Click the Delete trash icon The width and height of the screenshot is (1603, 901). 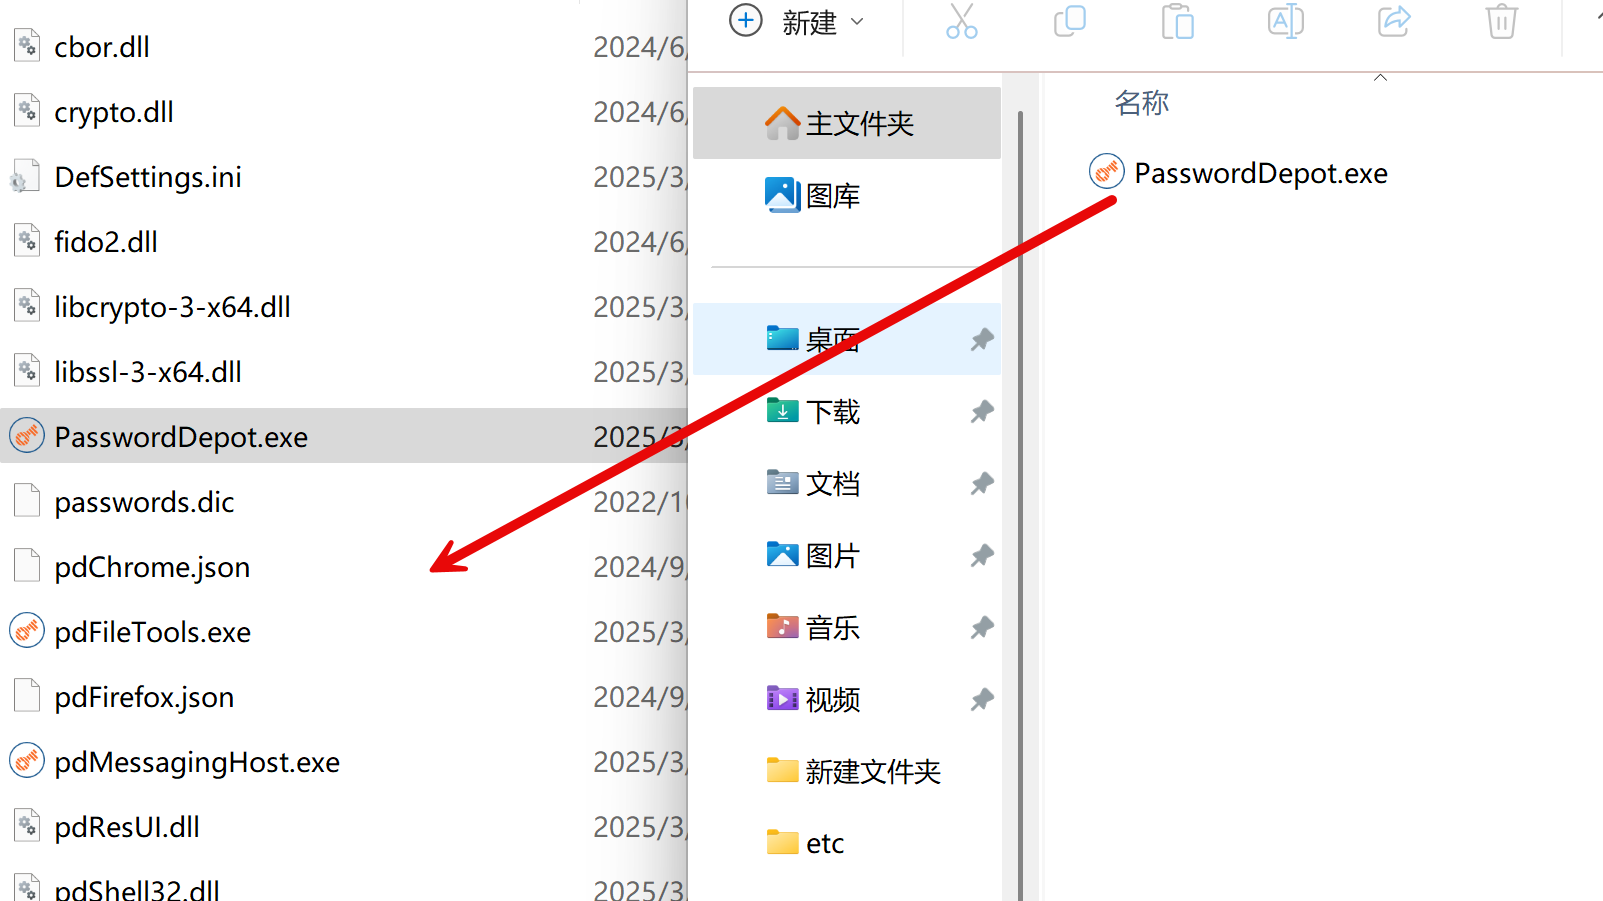pyautogui.click(x=1501, y=21)
